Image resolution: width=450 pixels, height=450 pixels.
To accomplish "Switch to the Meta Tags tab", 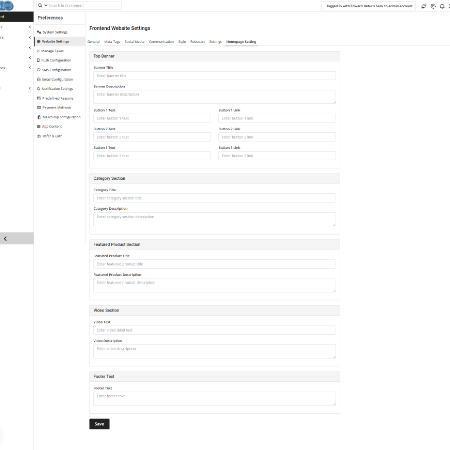I will coord(112,42).
